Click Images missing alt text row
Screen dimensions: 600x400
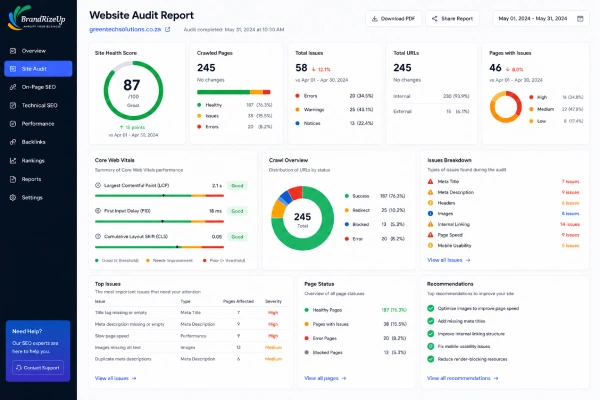[190, 348]
